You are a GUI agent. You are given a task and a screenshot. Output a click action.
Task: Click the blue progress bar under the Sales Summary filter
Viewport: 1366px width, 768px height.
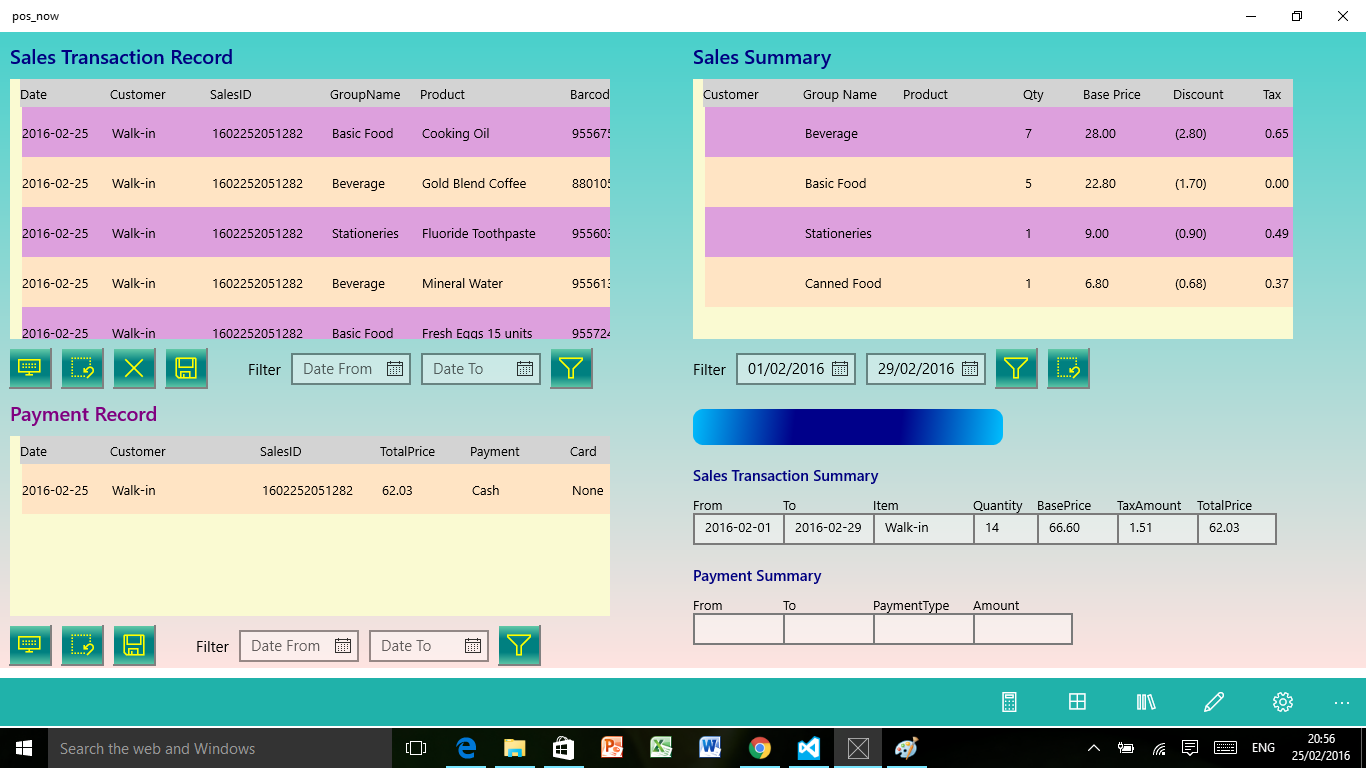848,426
